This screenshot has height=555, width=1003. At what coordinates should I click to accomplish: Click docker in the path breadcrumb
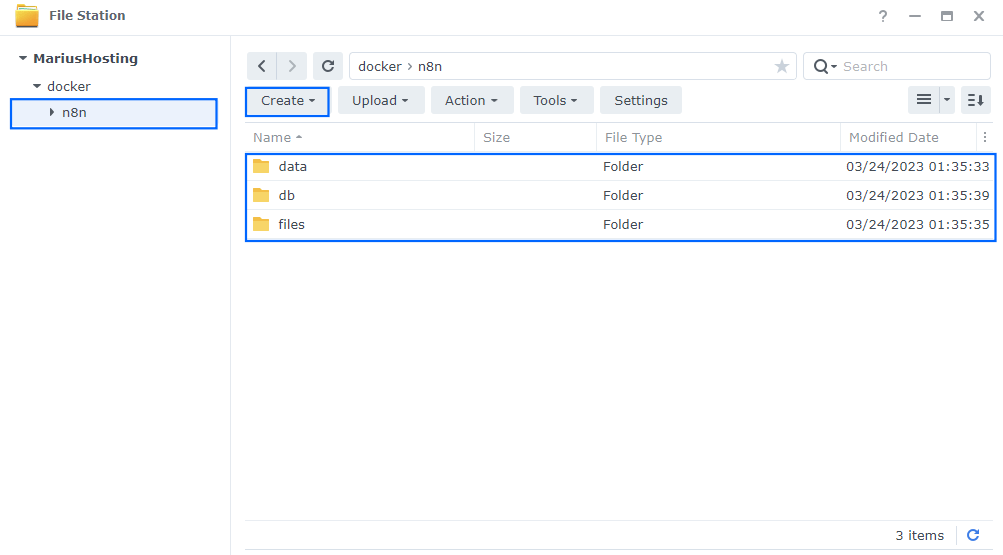click(x=380, y=66)
